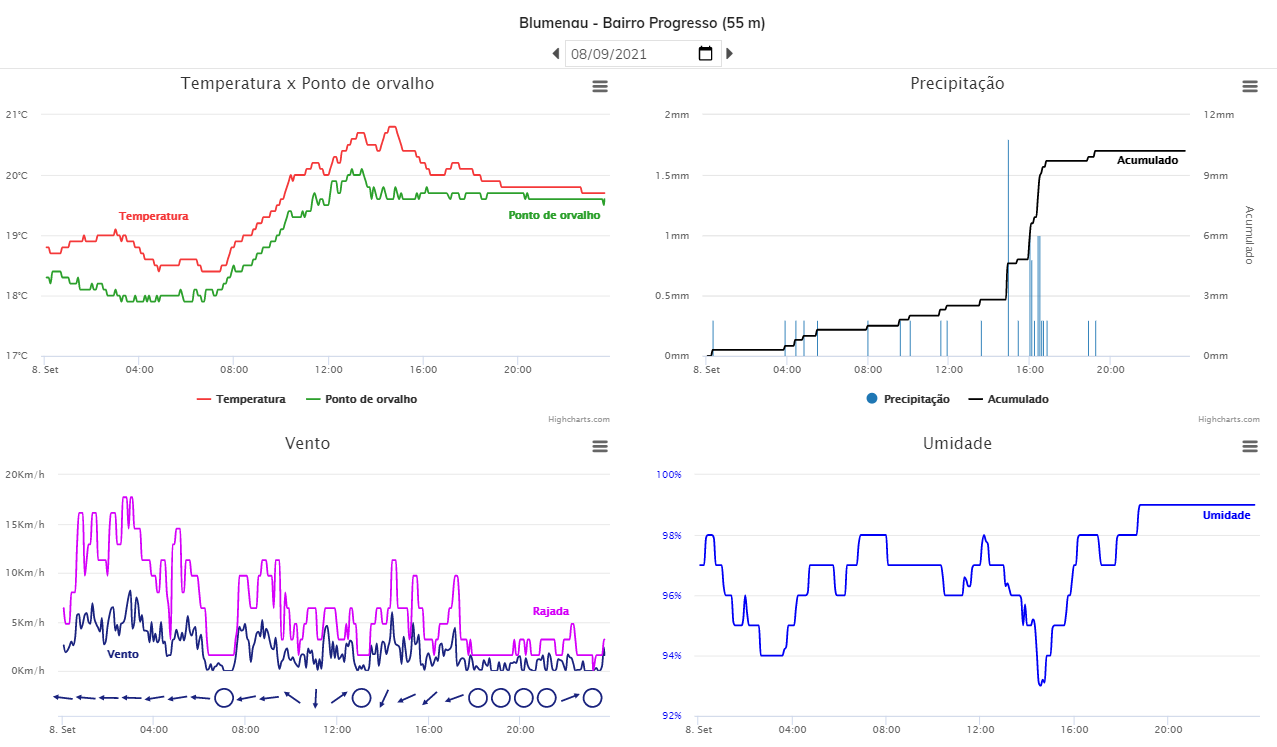Toggle the Ponto de orvalho legend series
The image size is (1277, 747).
click(x=361, y=399)
